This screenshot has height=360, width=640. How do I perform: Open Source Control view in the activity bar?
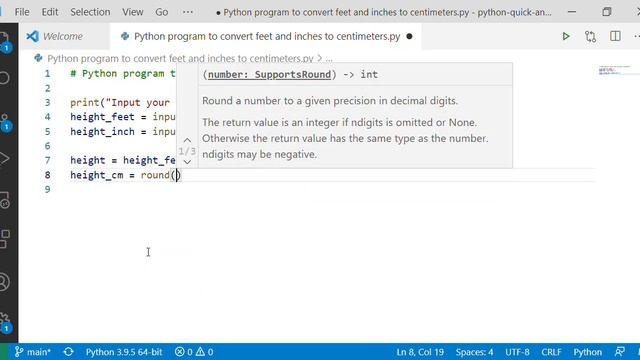point(5,122)
